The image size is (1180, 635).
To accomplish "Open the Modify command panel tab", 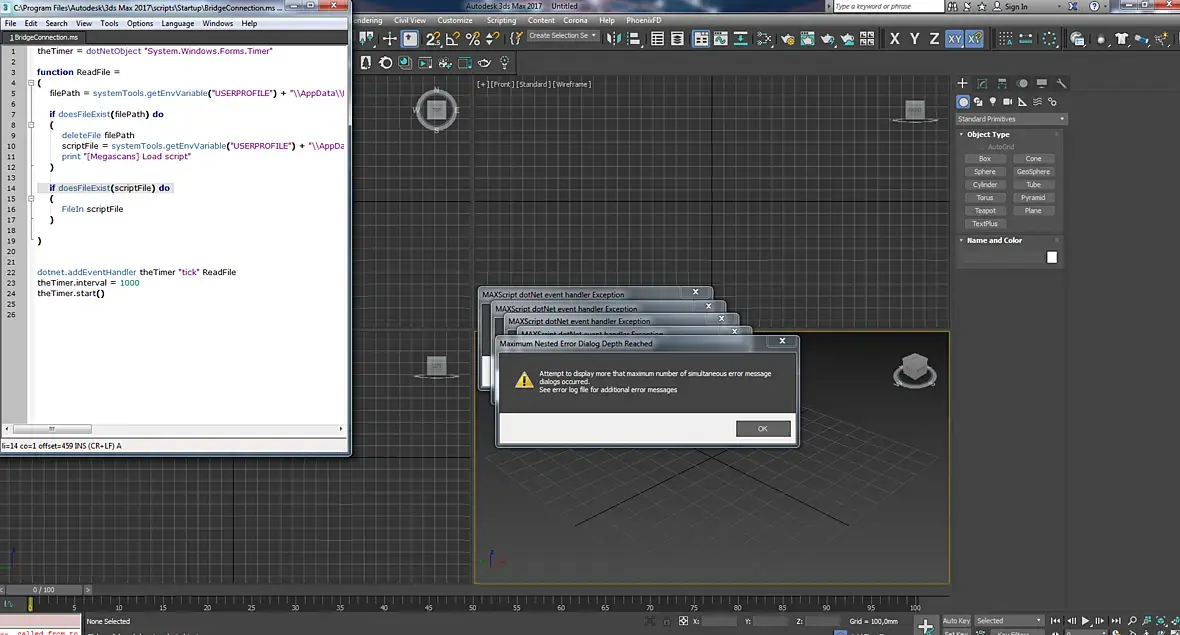I will (983, 84).
